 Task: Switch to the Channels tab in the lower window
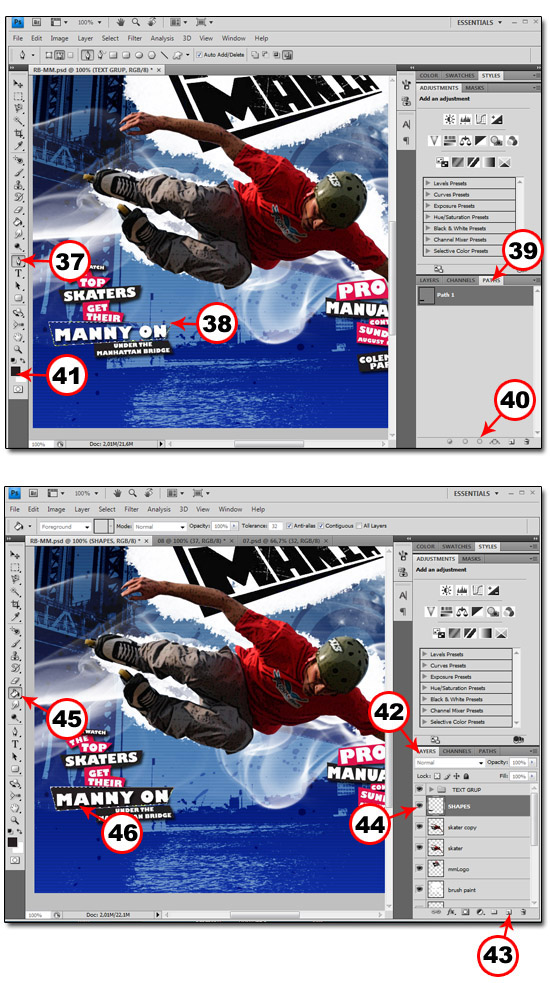[x=456, y=751]
